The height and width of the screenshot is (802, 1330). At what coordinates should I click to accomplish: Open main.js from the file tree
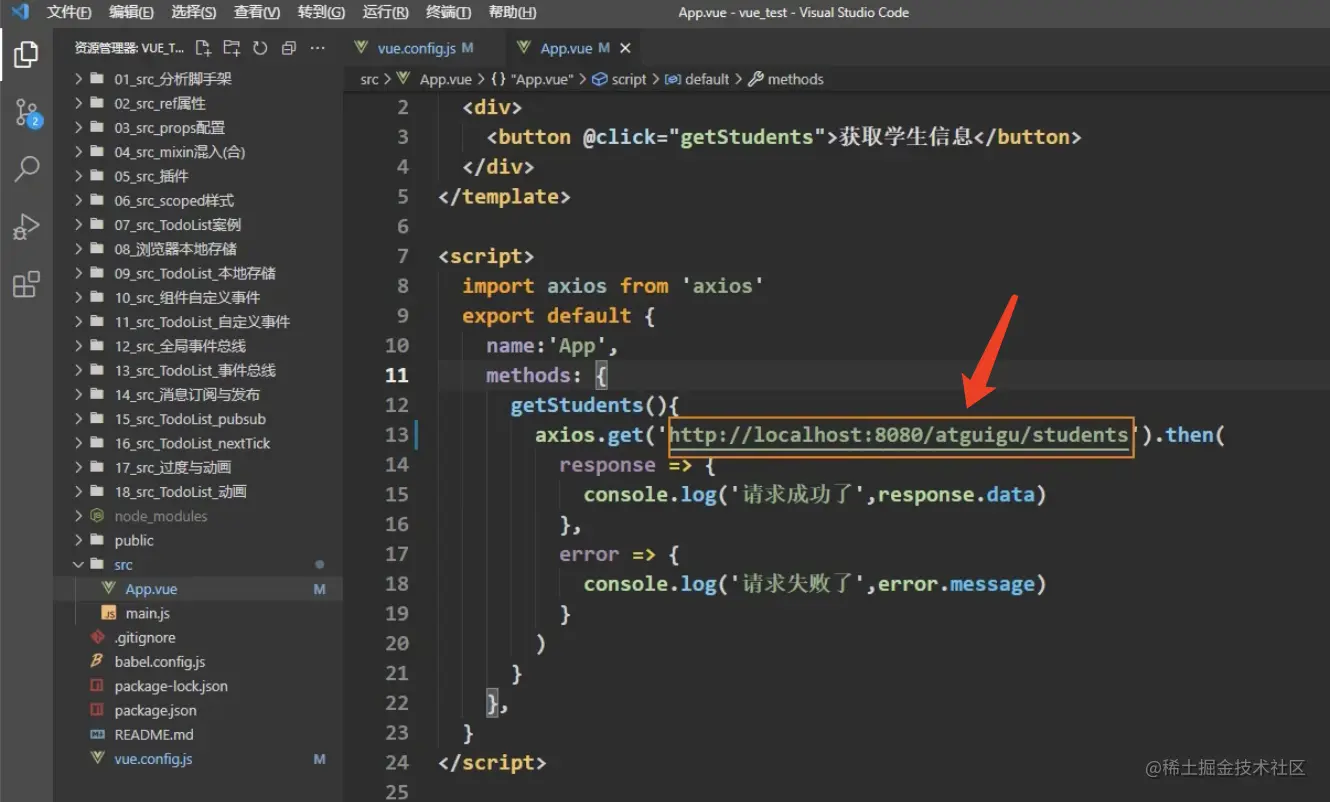(x=147, y=613)
